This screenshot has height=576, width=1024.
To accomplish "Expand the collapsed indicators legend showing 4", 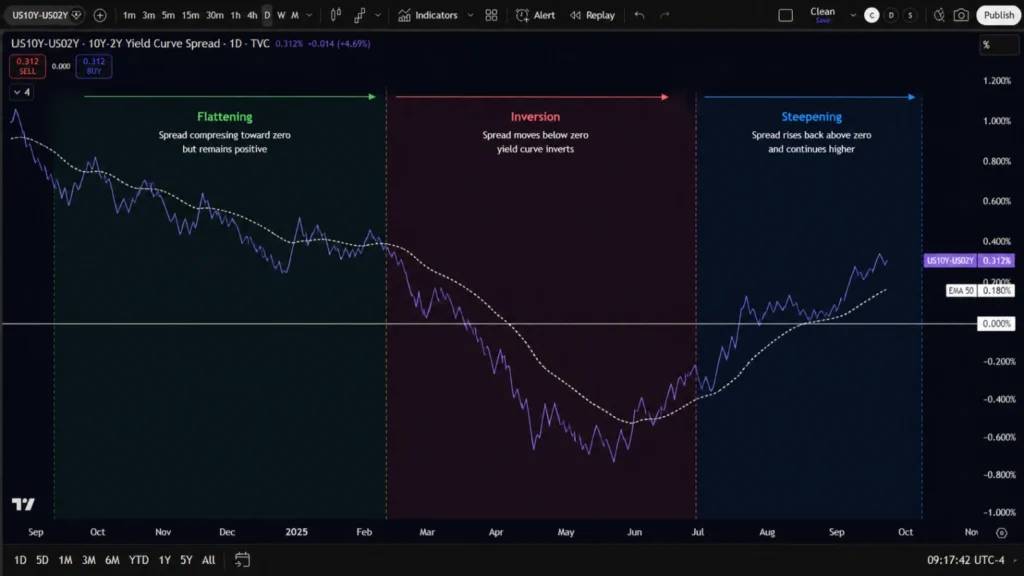I will (22, 92).
